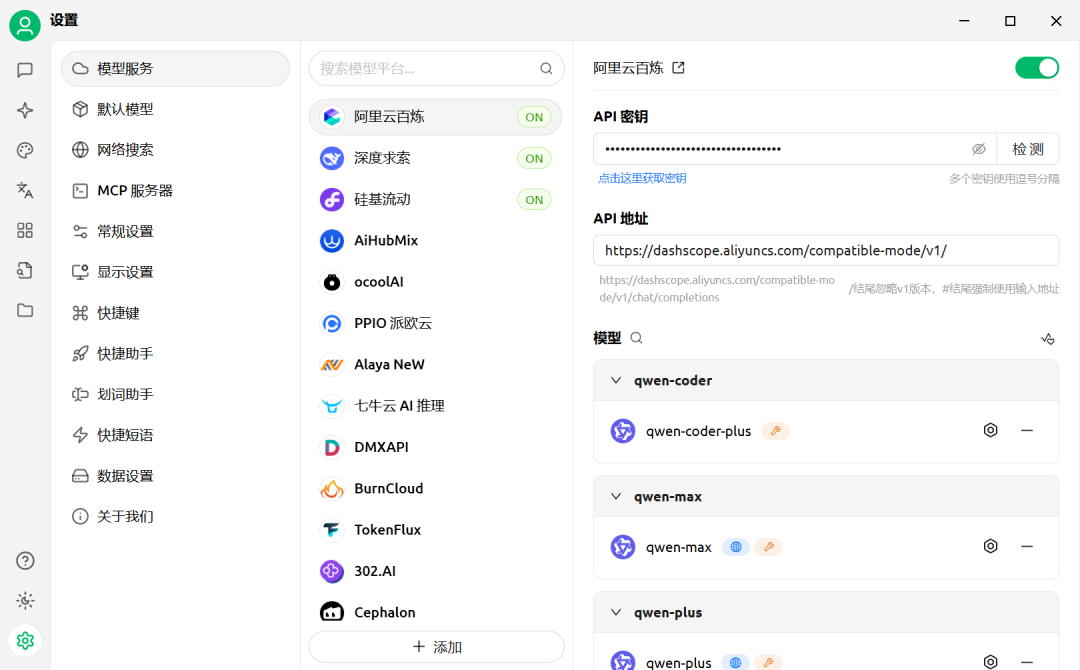Open settings for qwen-max model
The width and height of the screenshot is (1080, 670).
(990, 546)
